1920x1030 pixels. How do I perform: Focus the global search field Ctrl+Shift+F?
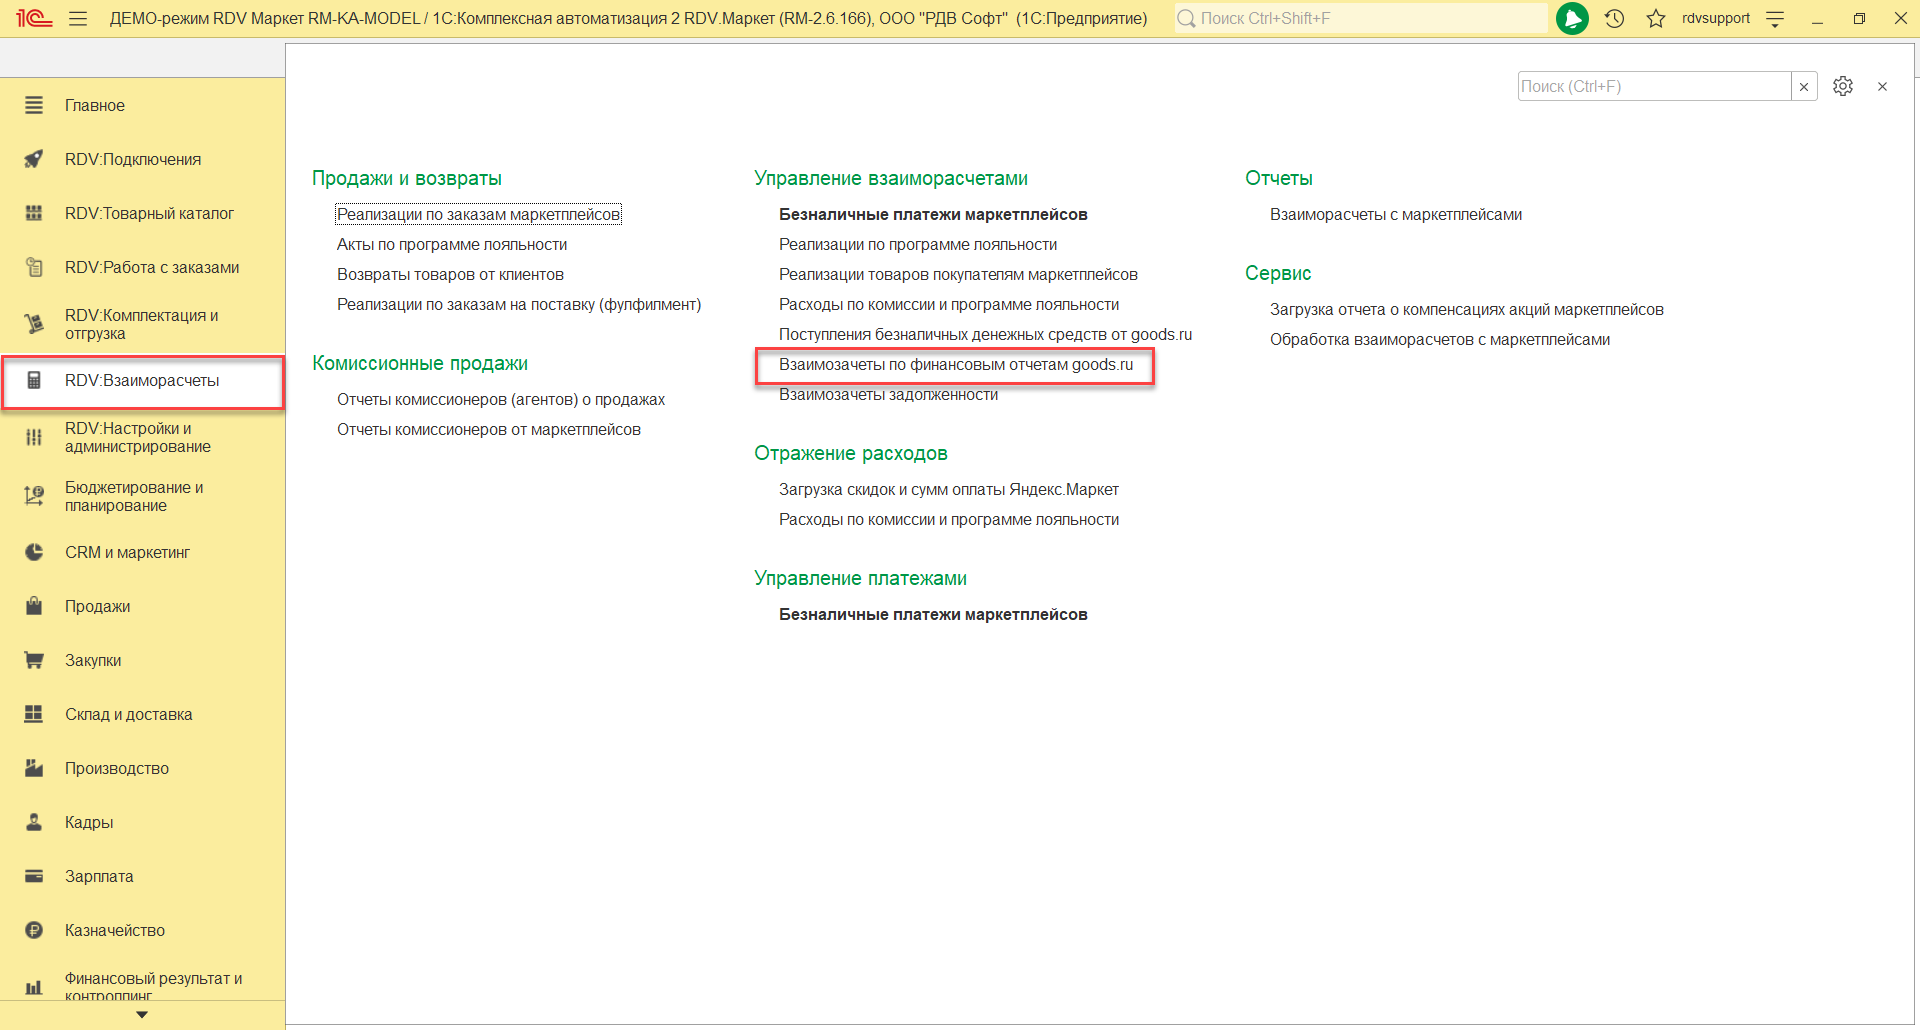(1361, 18)
